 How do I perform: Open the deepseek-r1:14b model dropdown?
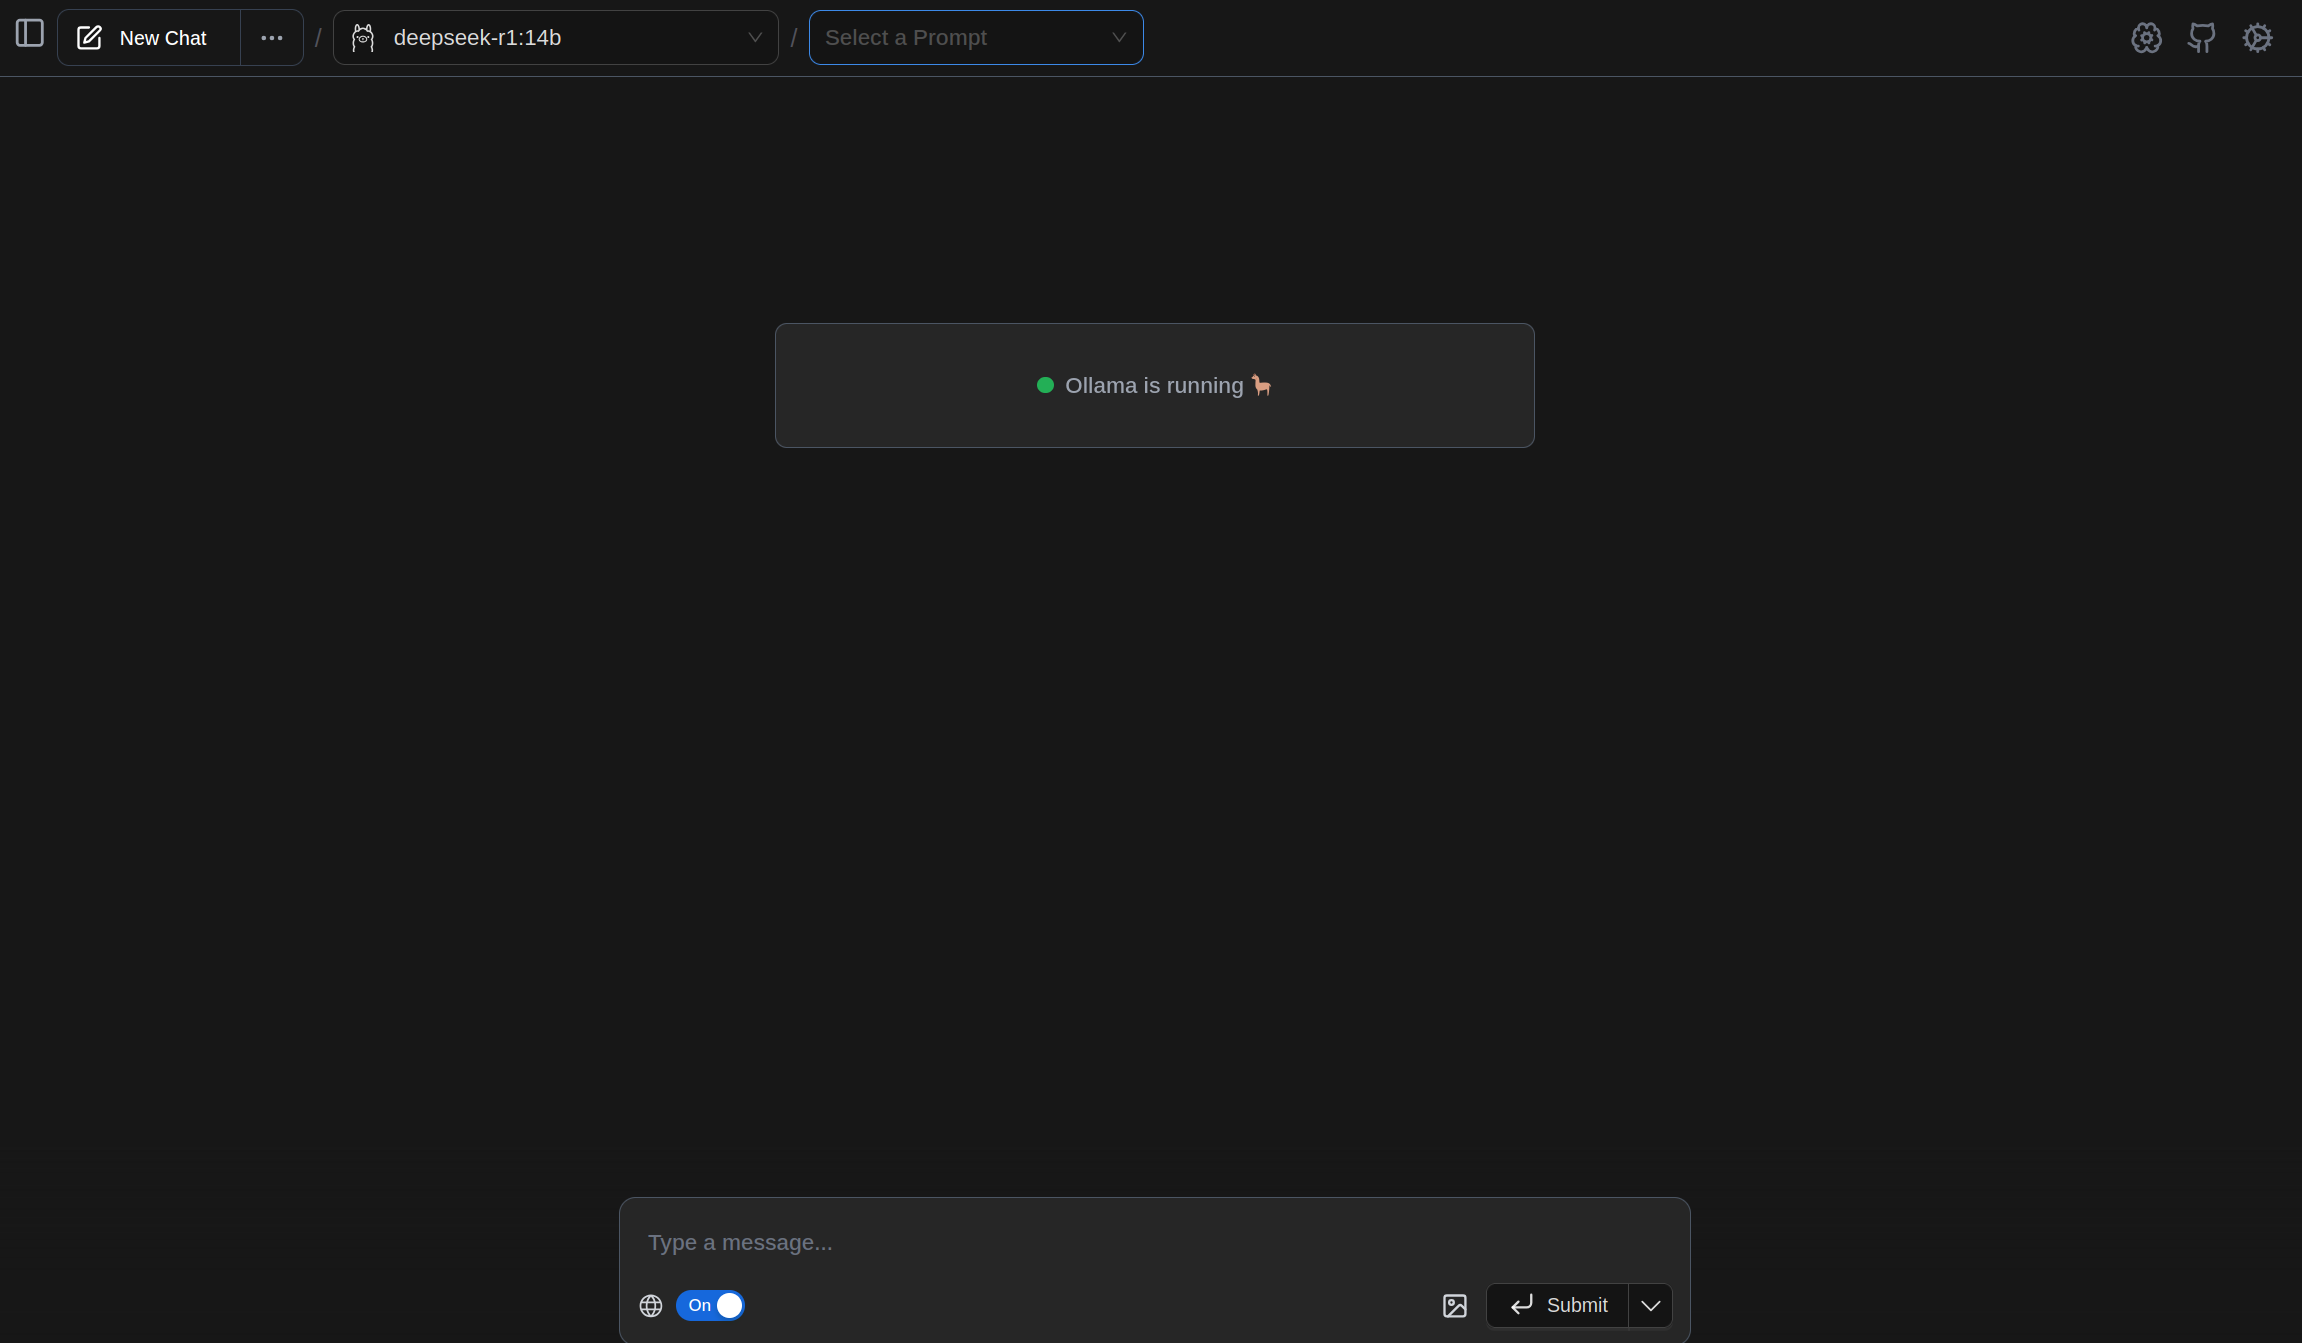point(753,37)
